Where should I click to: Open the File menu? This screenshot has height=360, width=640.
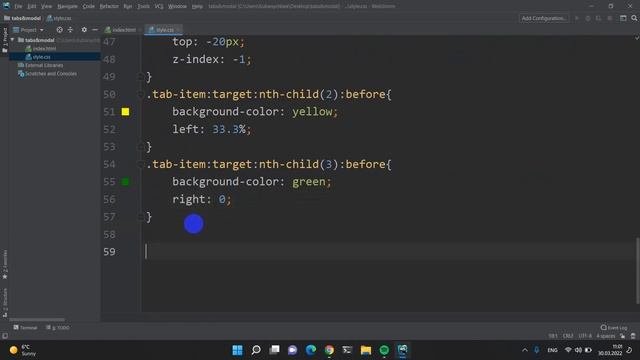click(x=18, y=6)
